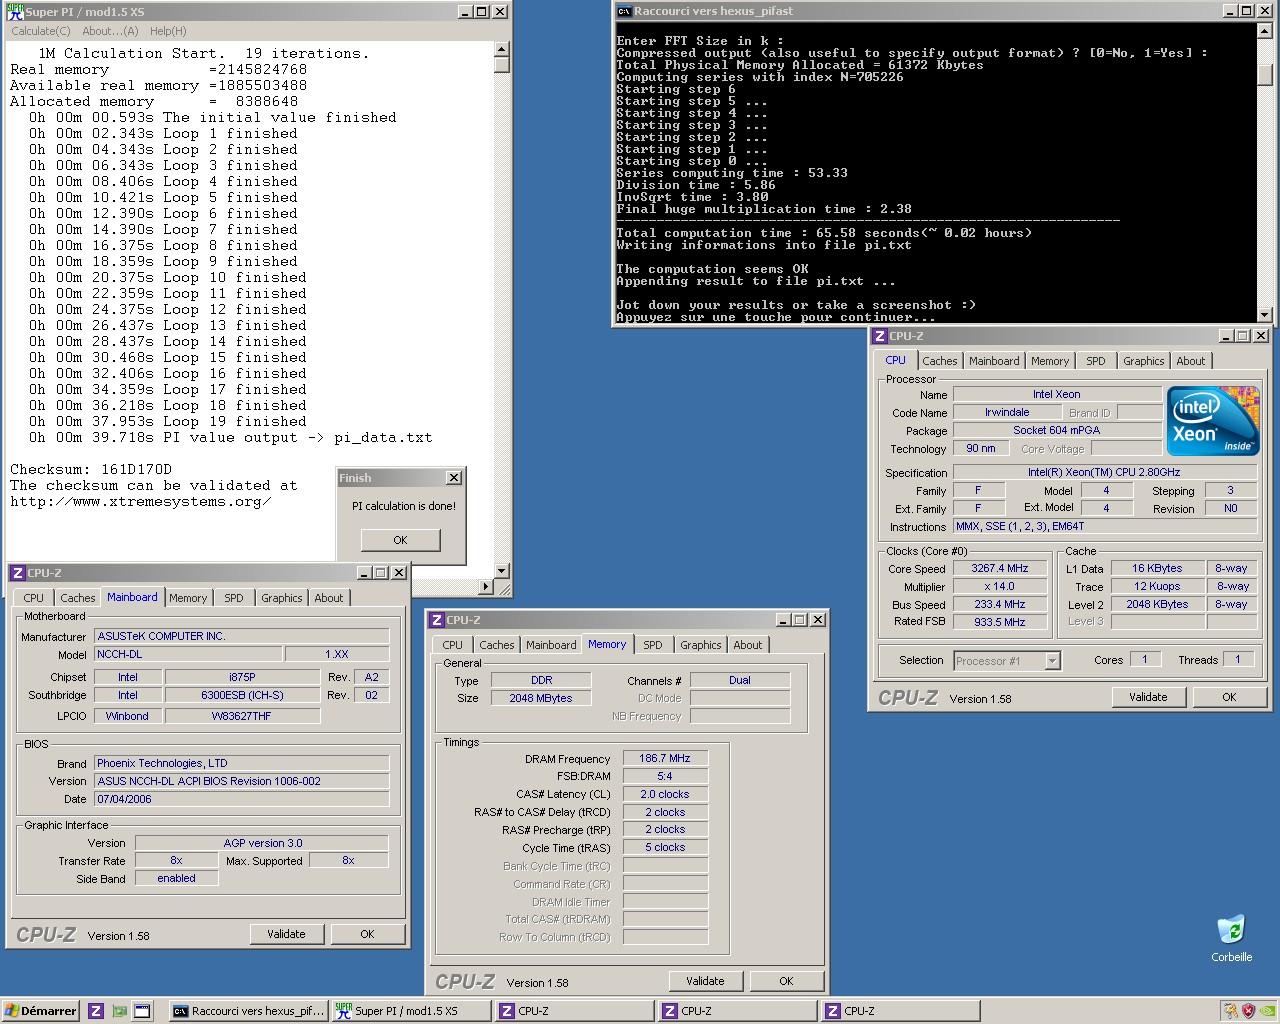Click the Rated FSB 933.5 MHz value
1280x1024 pixels.
tap(999, 622)
